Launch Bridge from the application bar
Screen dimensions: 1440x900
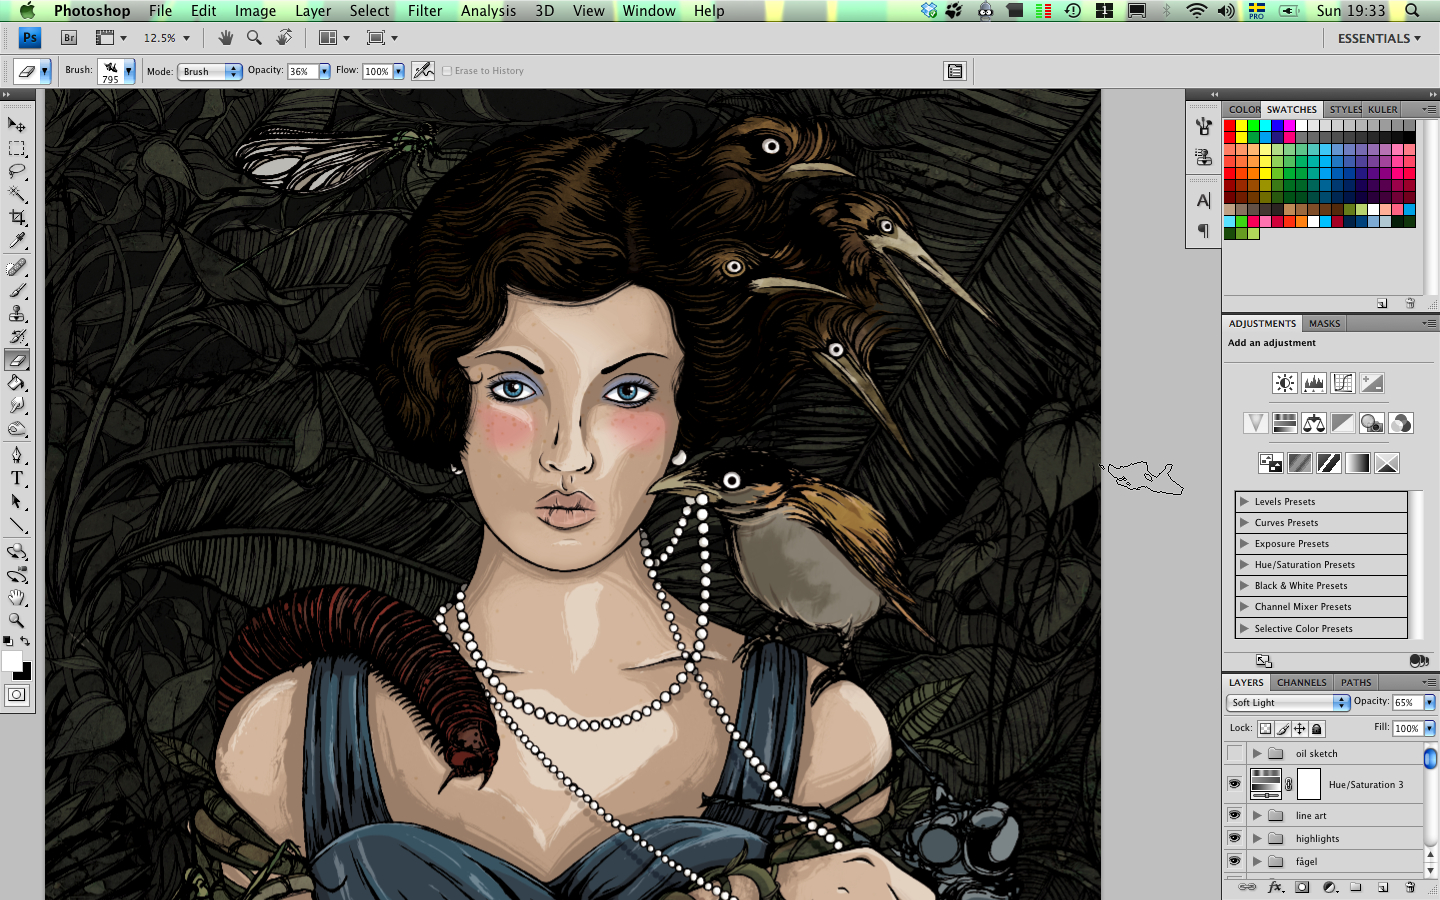pos(69,38)
